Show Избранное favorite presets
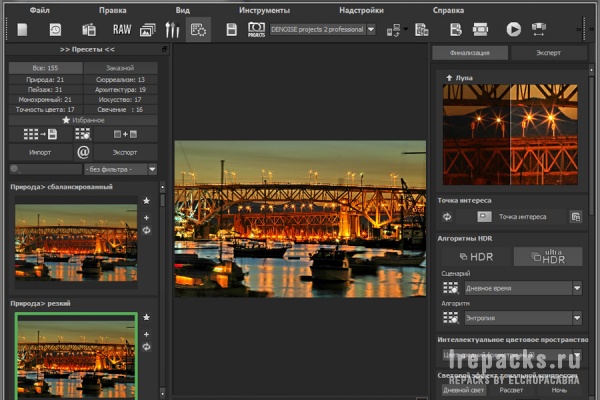The height and width of the screenshot is (400, 600). coord(83,120)
